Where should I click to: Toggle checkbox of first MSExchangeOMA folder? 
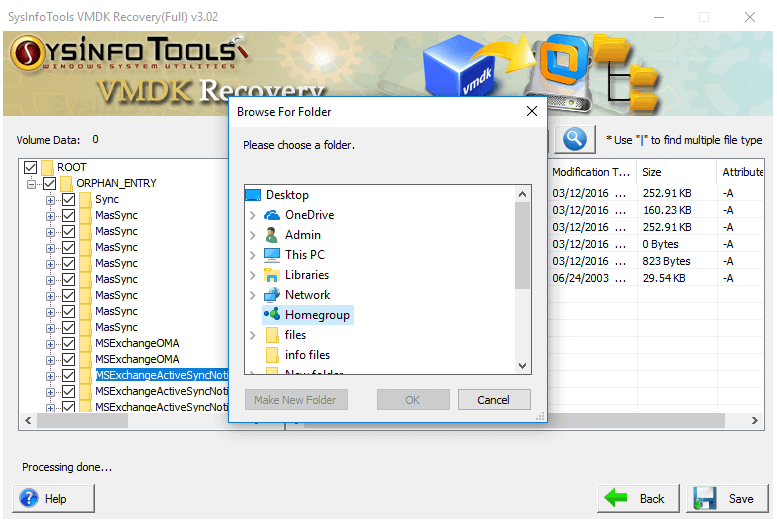(68, 343)
